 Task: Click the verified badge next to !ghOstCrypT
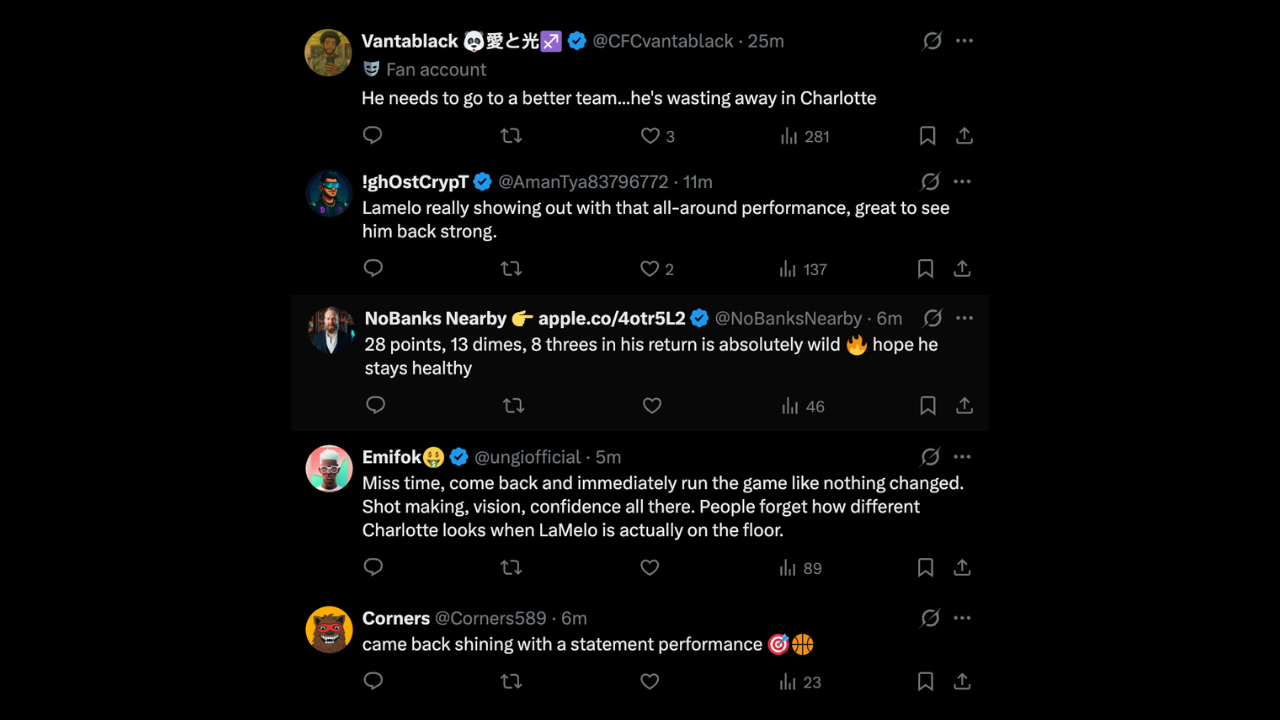pos(482,181)
